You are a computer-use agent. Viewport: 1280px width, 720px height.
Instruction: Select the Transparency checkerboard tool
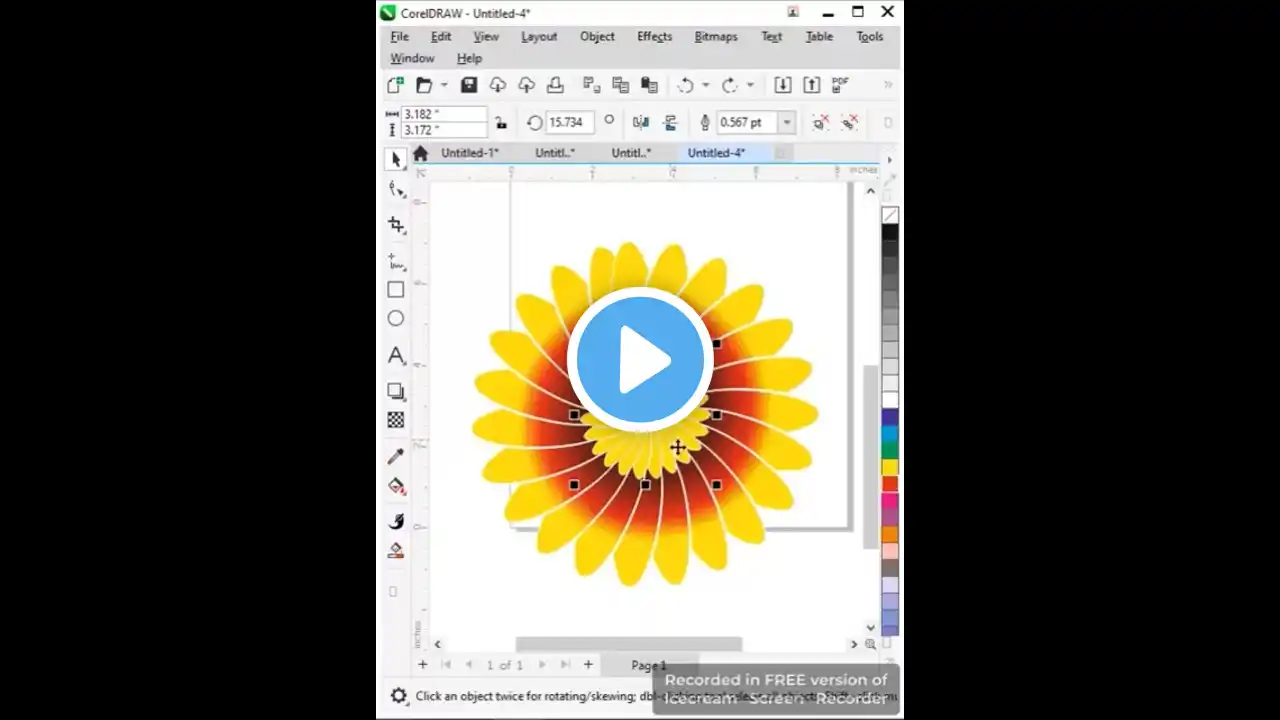[396, 421]
